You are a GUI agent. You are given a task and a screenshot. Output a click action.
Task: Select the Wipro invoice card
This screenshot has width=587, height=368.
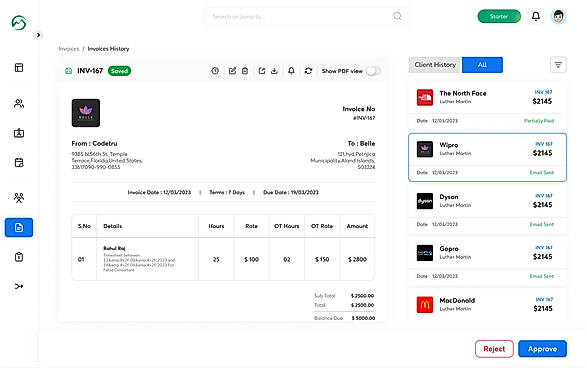click(487, 157)
